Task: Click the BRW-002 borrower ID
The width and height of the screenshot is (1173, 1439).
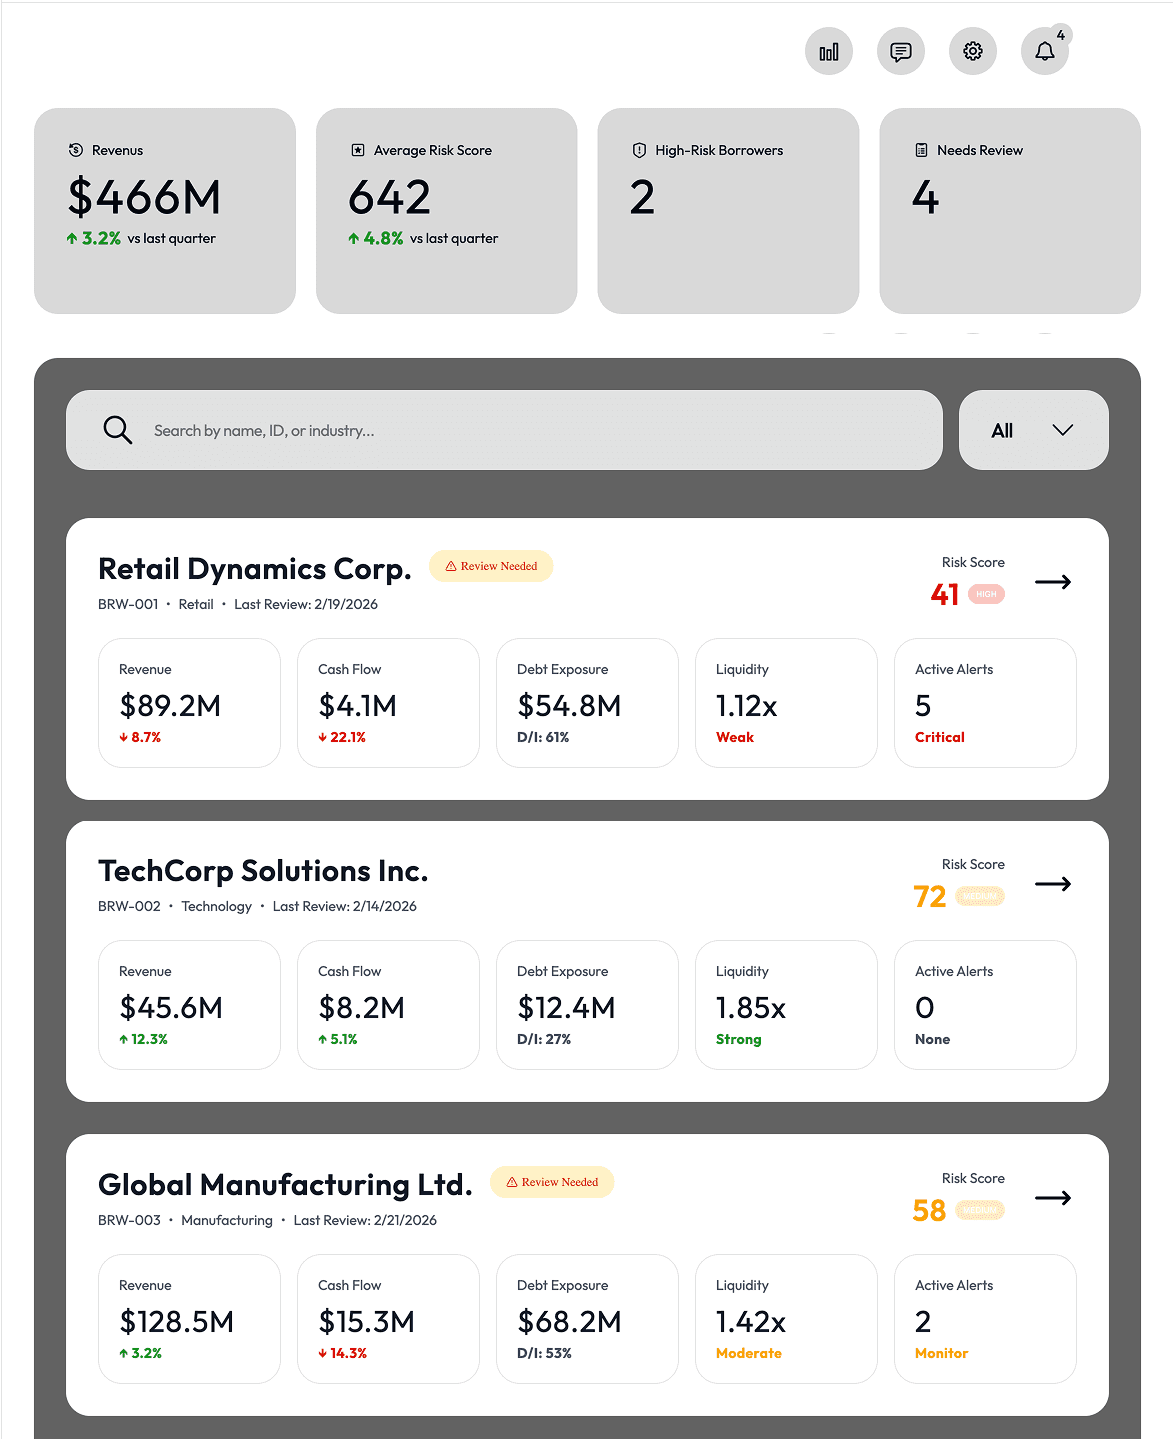Action: [129, 906]
